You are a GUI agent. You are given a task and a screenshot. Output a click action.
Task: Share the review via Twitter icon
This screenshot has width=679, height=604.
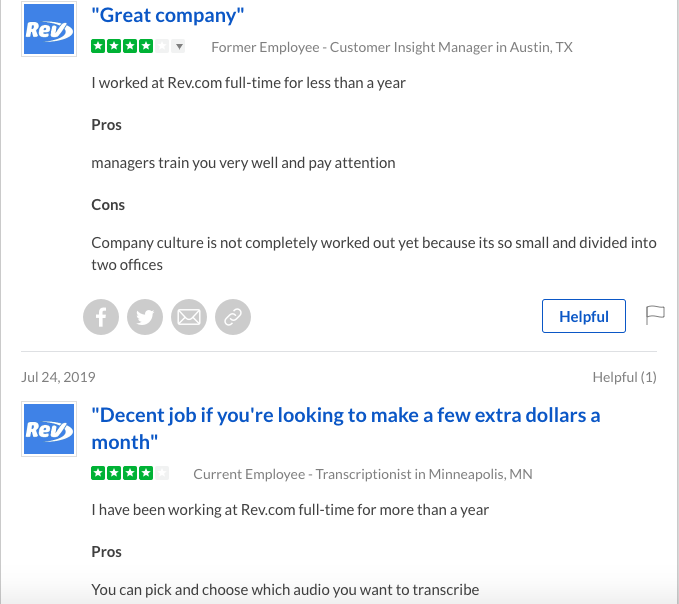145,317
